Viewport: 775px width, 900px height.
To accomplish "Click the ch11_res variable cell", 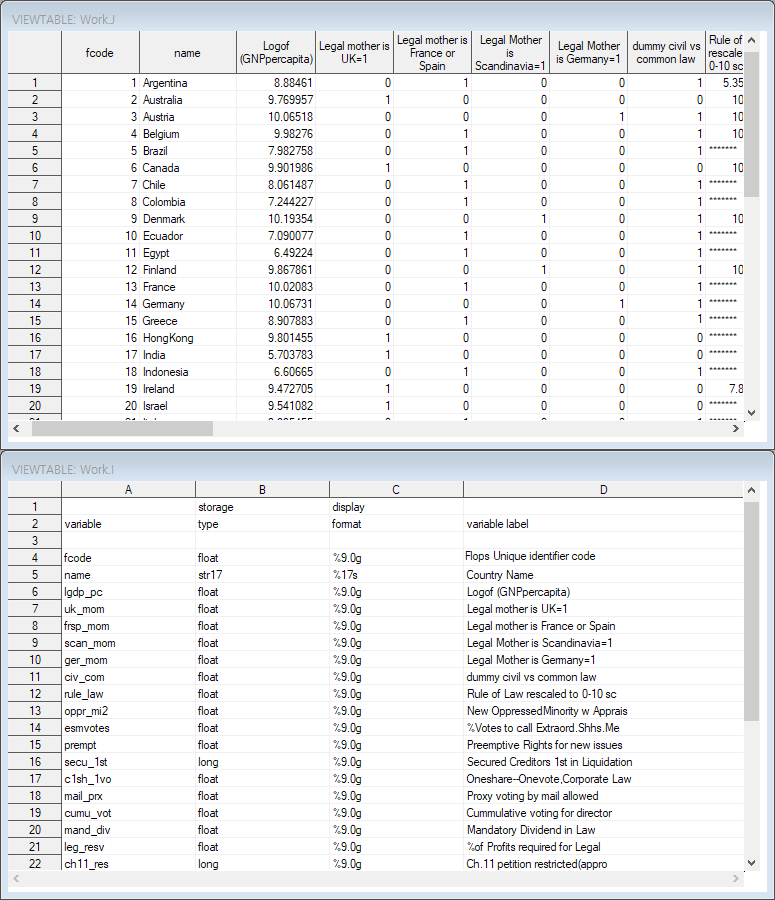I will point(129,863).
